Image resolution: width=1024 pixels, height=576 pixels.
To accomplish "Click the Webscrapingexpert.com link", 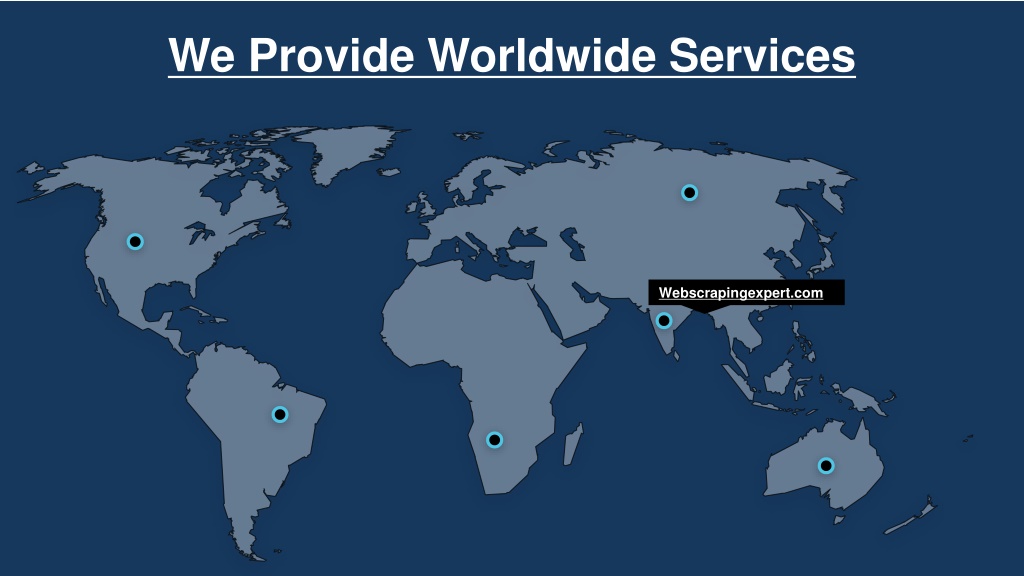I will (x=741, y=293).
